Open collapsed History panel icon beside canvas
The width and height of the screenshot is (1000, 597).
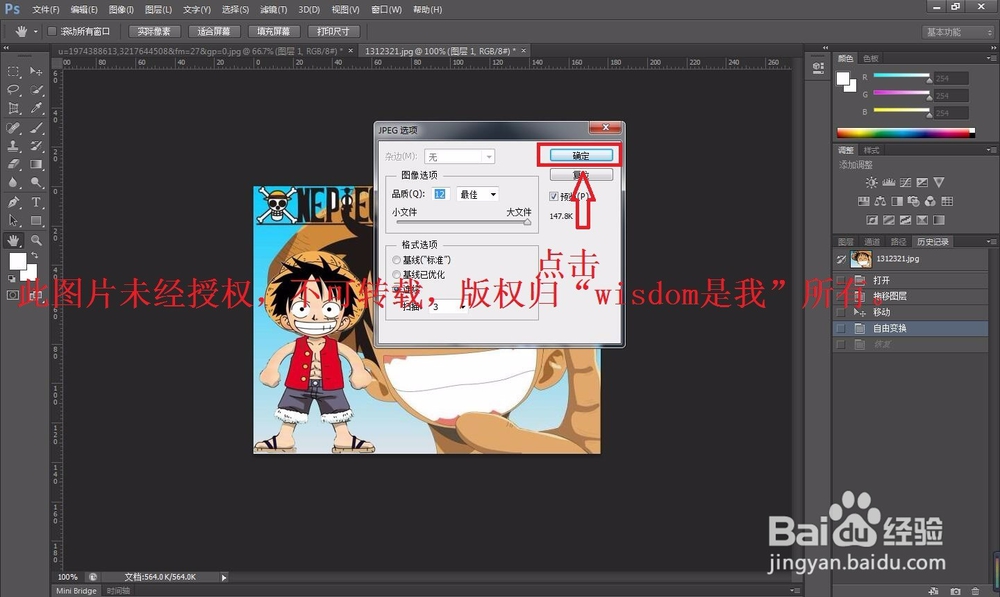click(x=818, y=68)
